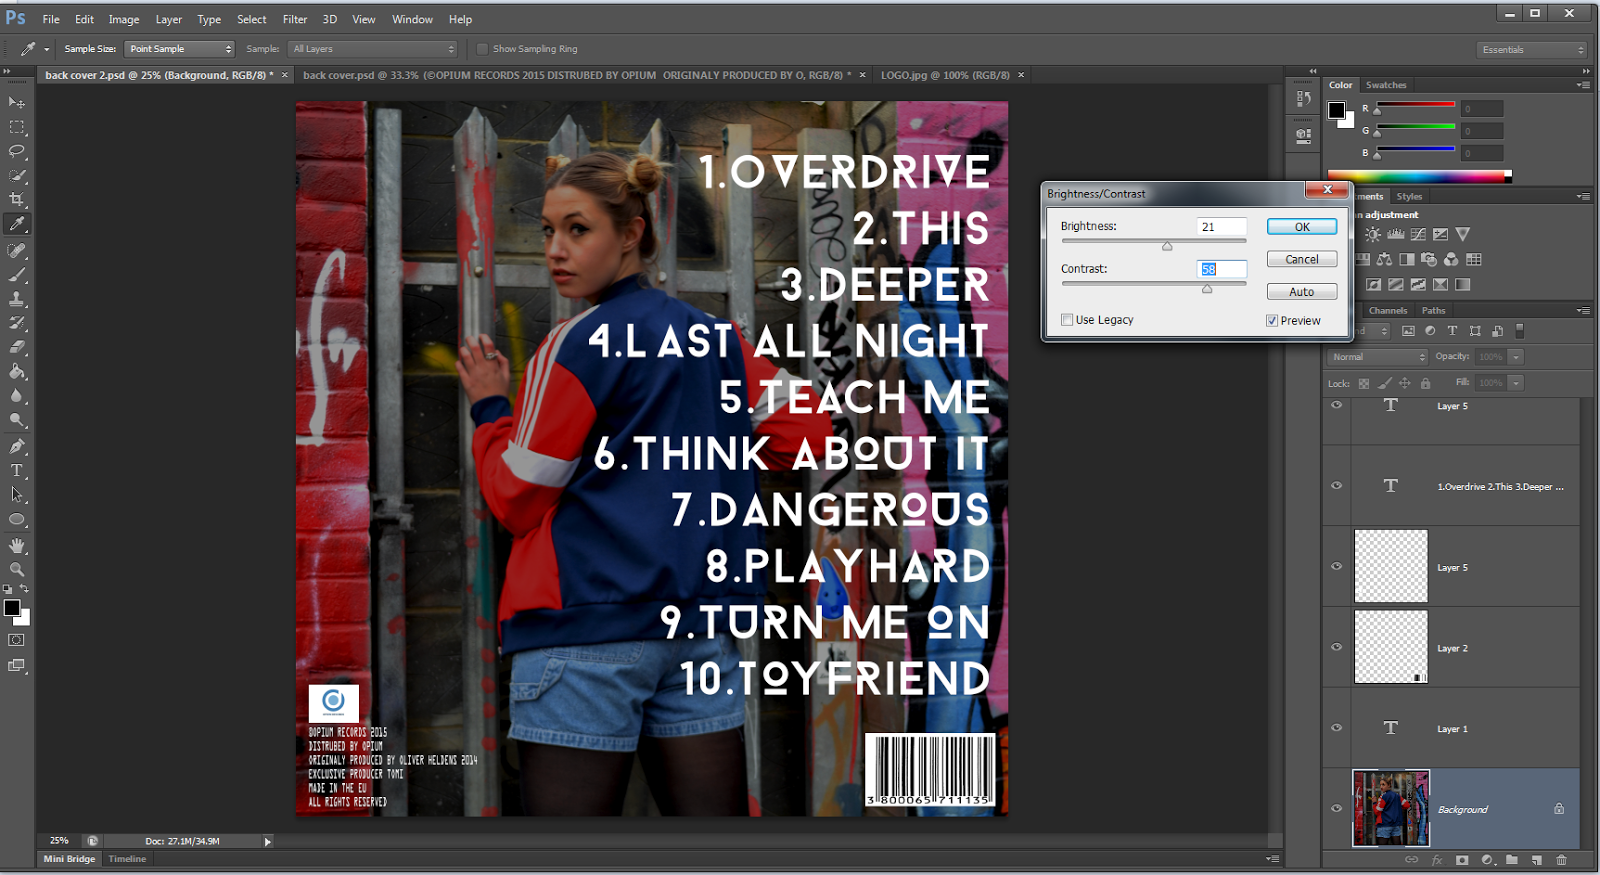
Task: Add a Threshold adjustment layer
Action: (x=1418, y=285)
